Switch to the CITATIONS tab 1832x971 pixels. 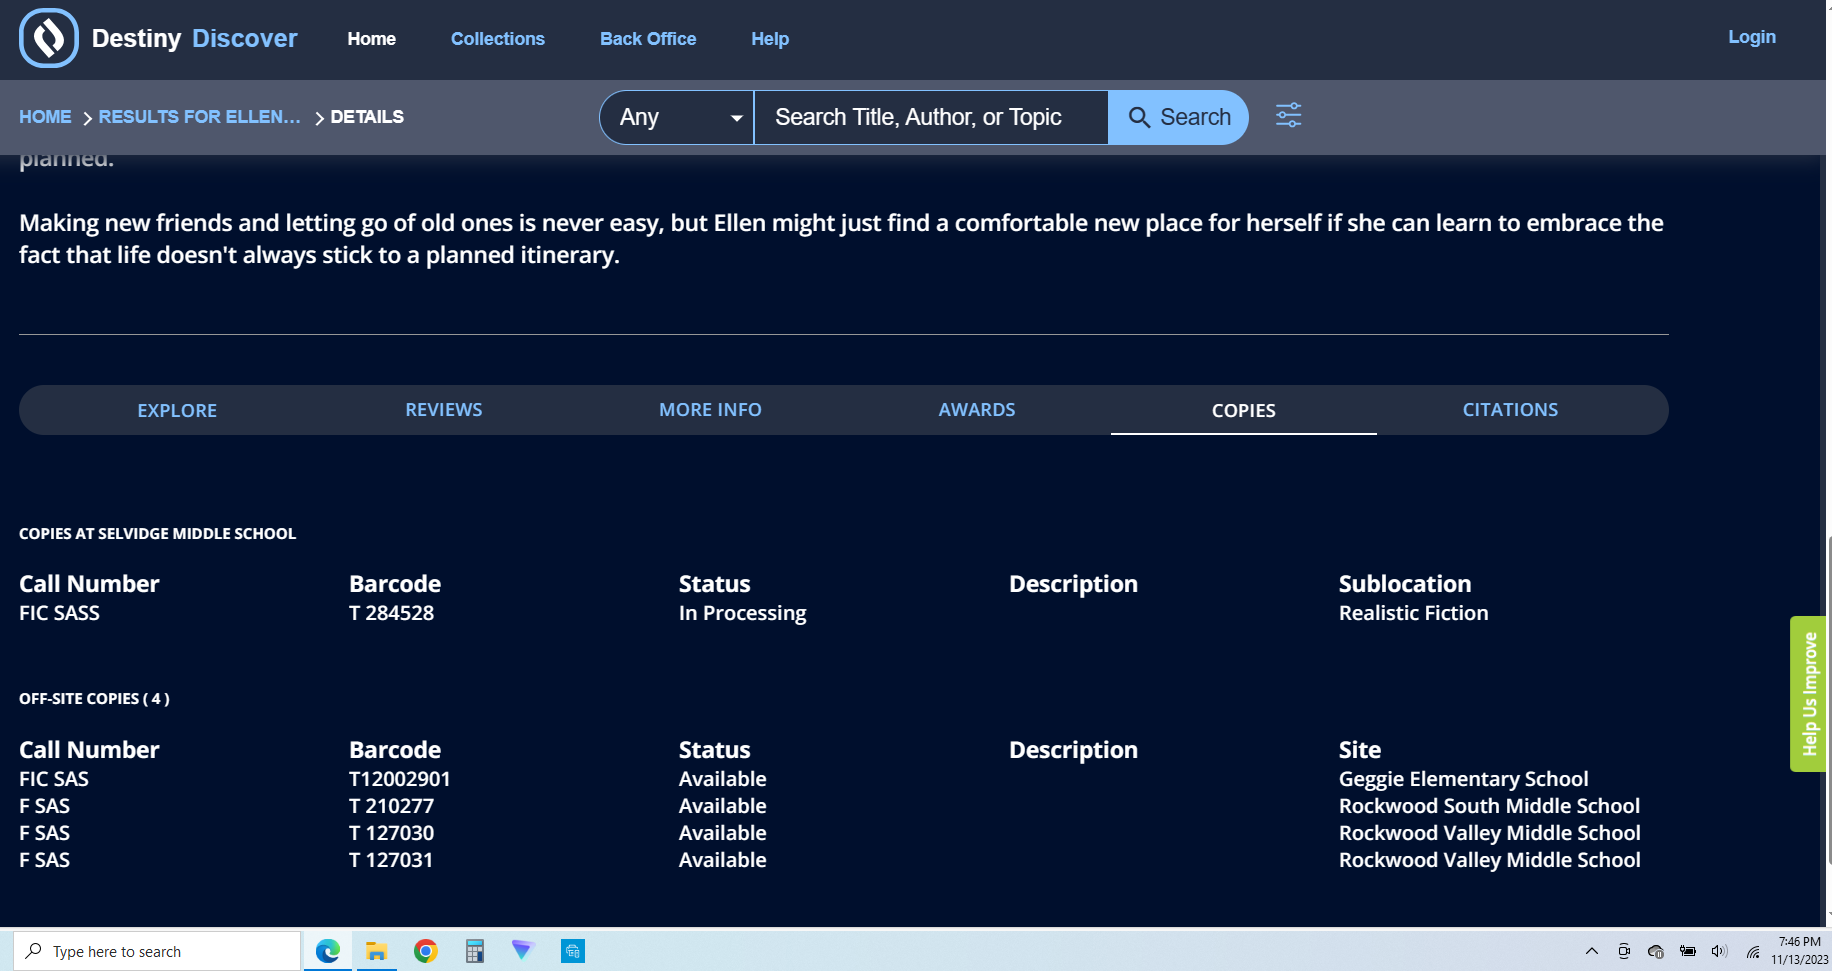pos(1510,410)
